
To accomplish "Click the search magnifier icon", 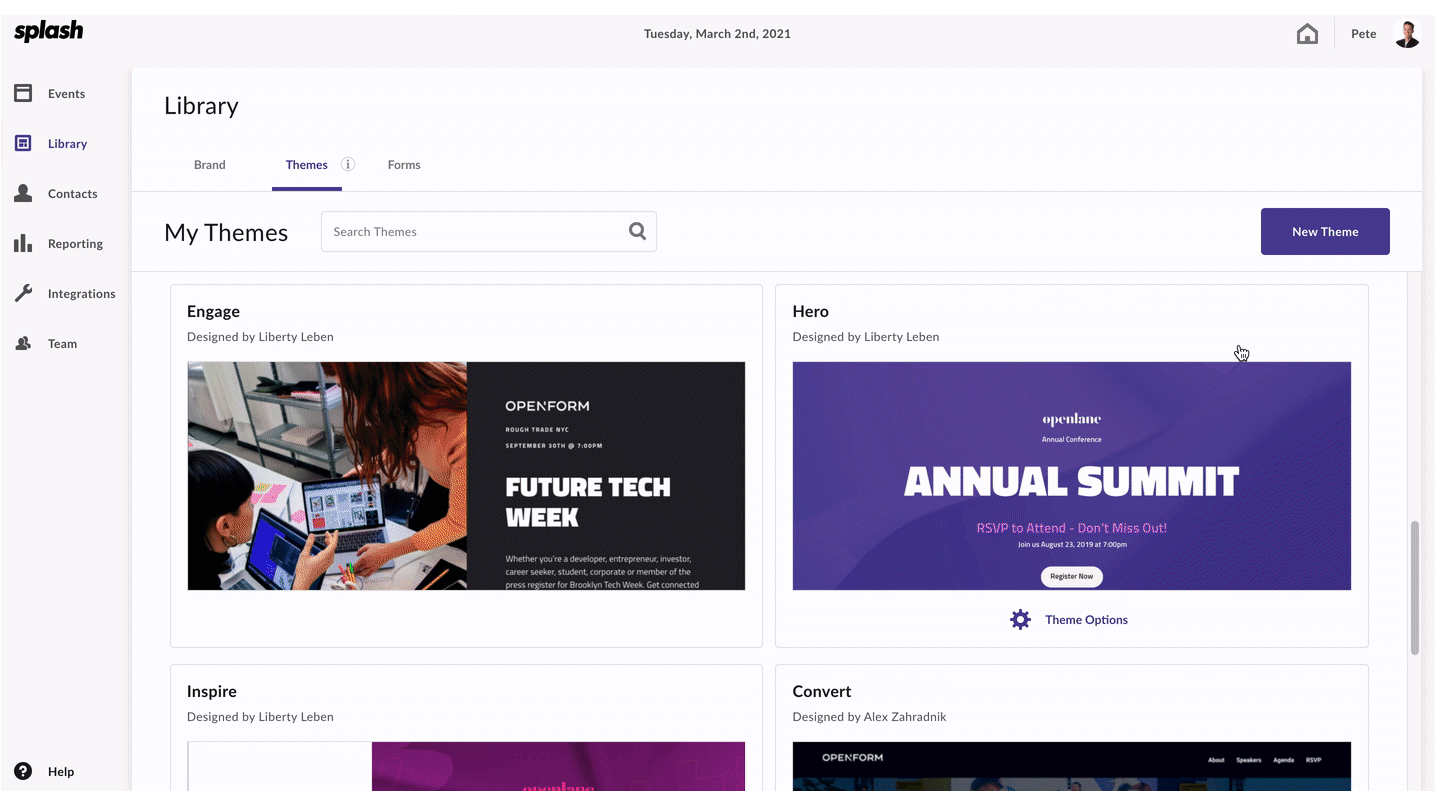I will 637,231.
